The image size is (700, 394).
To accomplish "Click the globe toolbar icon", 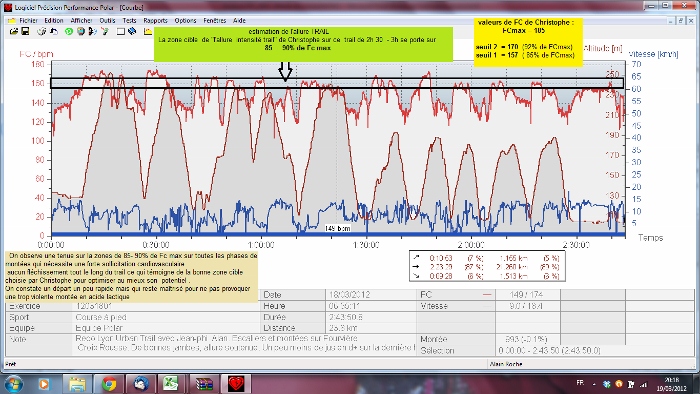I will tap(81, 31).
